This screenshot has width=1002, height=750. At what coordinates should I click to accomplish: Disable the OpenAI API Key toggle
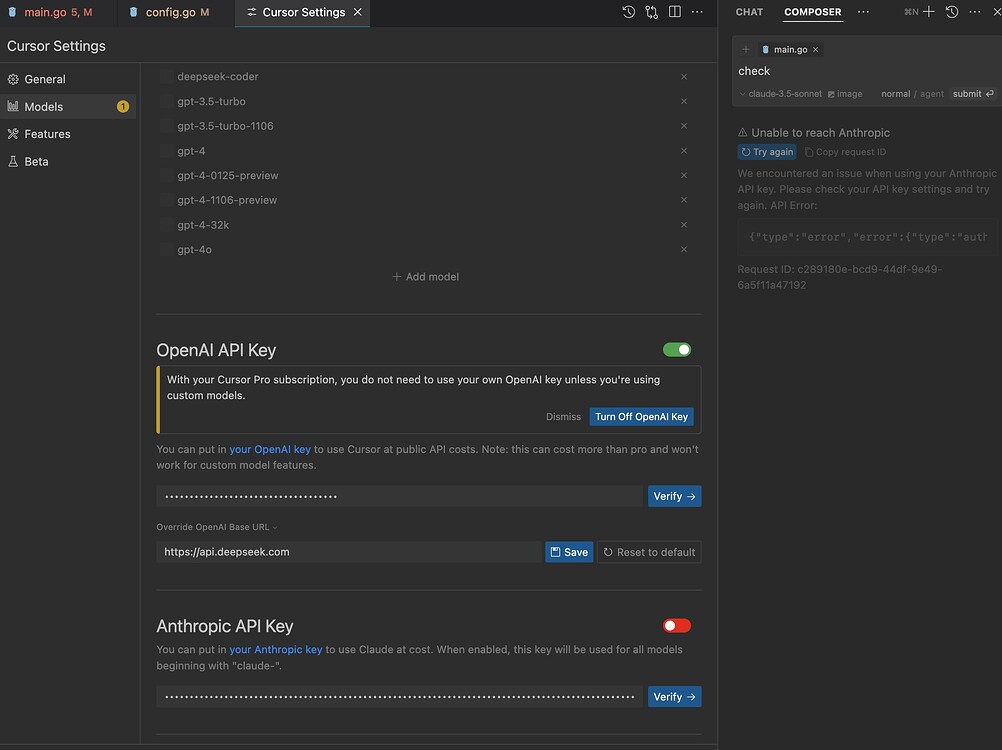pyautogui.click(x=677, y=349)
